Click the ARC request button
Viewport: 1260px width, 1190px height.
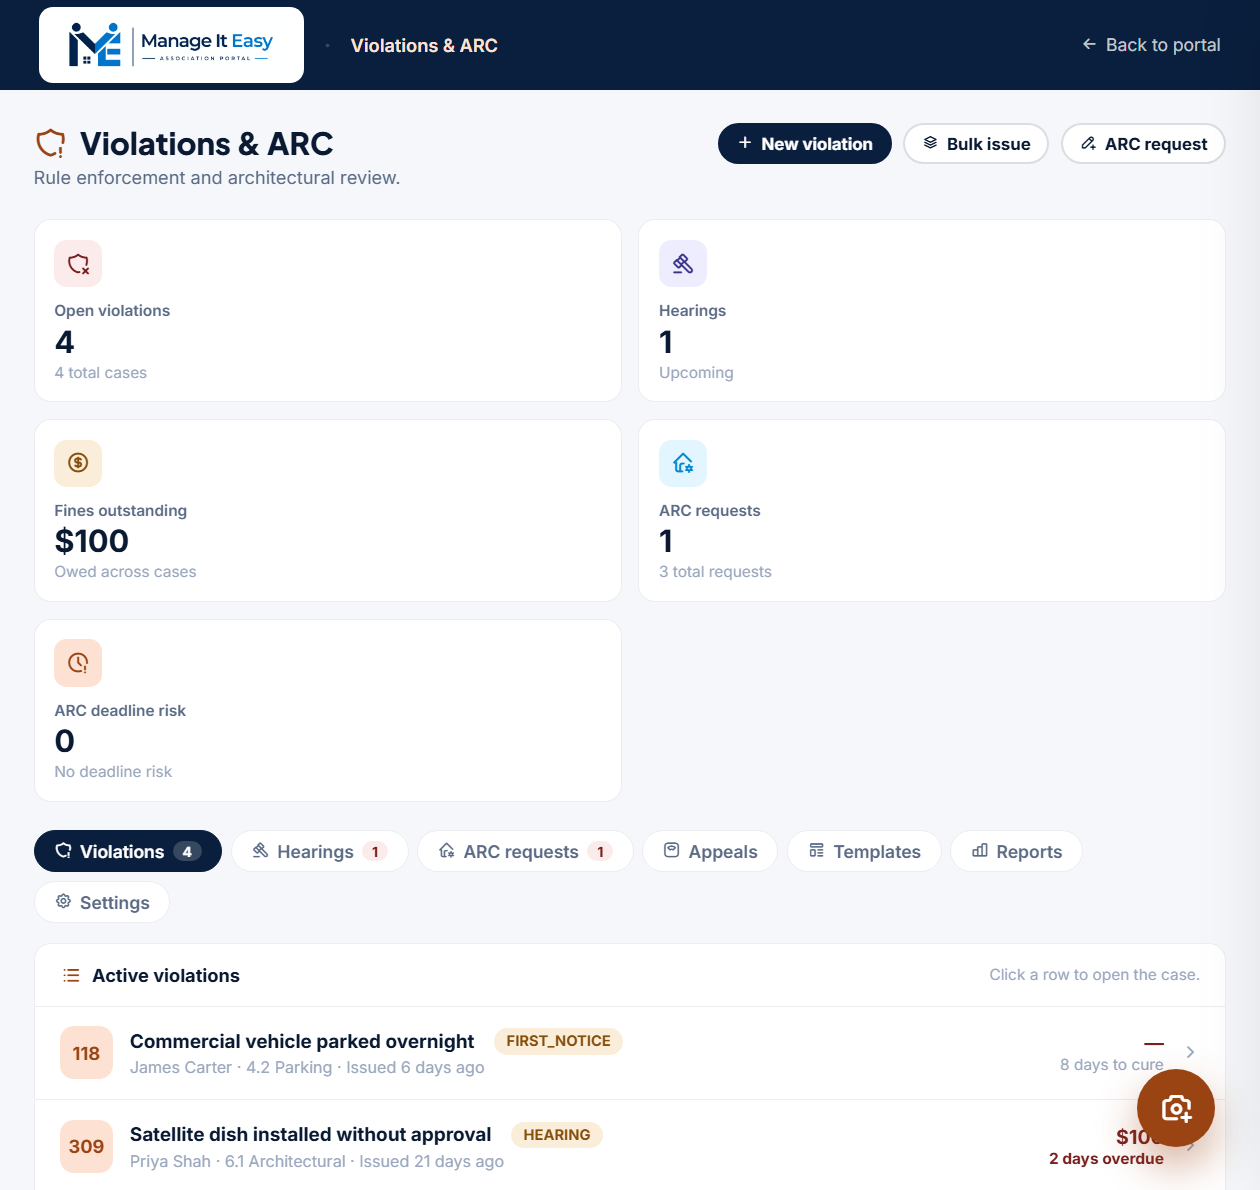pos(1143,144)
